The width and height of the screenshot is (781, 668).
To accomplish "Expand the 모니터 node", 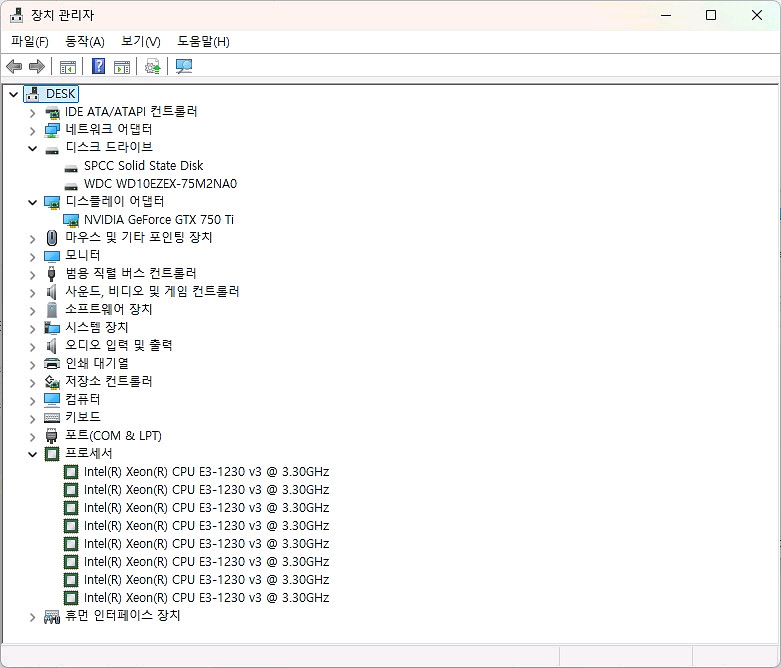I will pyautogui.click(x=32, y=257).
